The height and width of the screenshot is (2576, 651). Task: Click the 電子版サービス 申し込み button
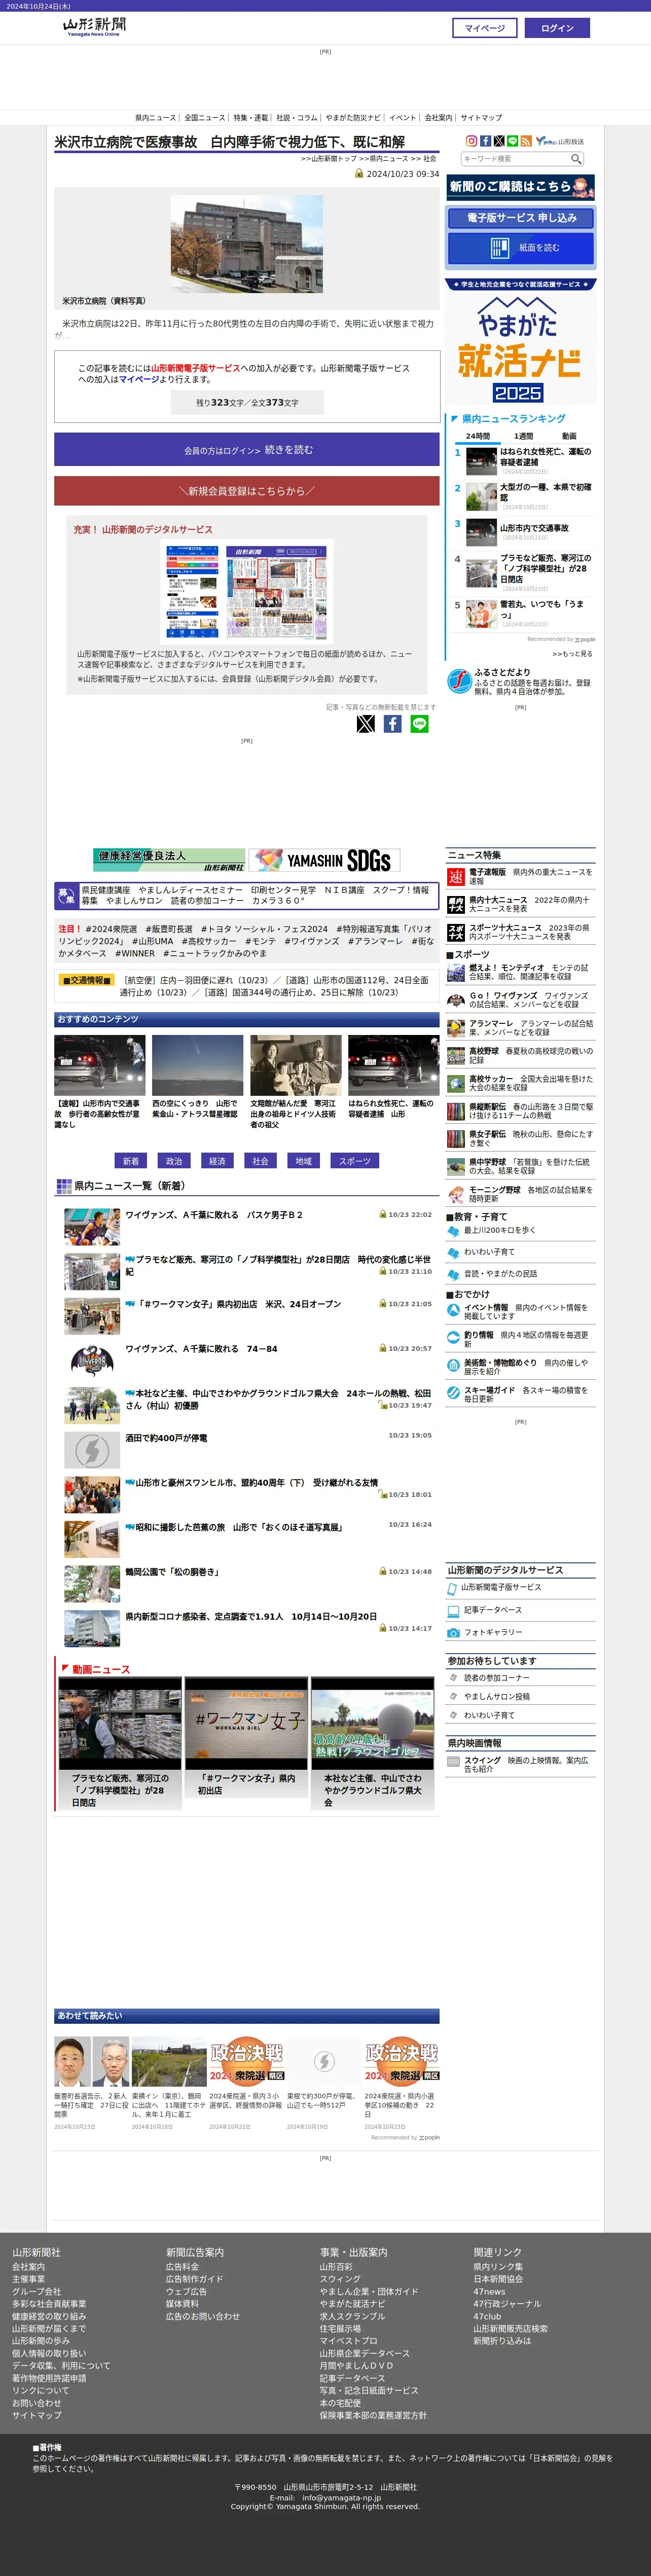pos(521,218)
